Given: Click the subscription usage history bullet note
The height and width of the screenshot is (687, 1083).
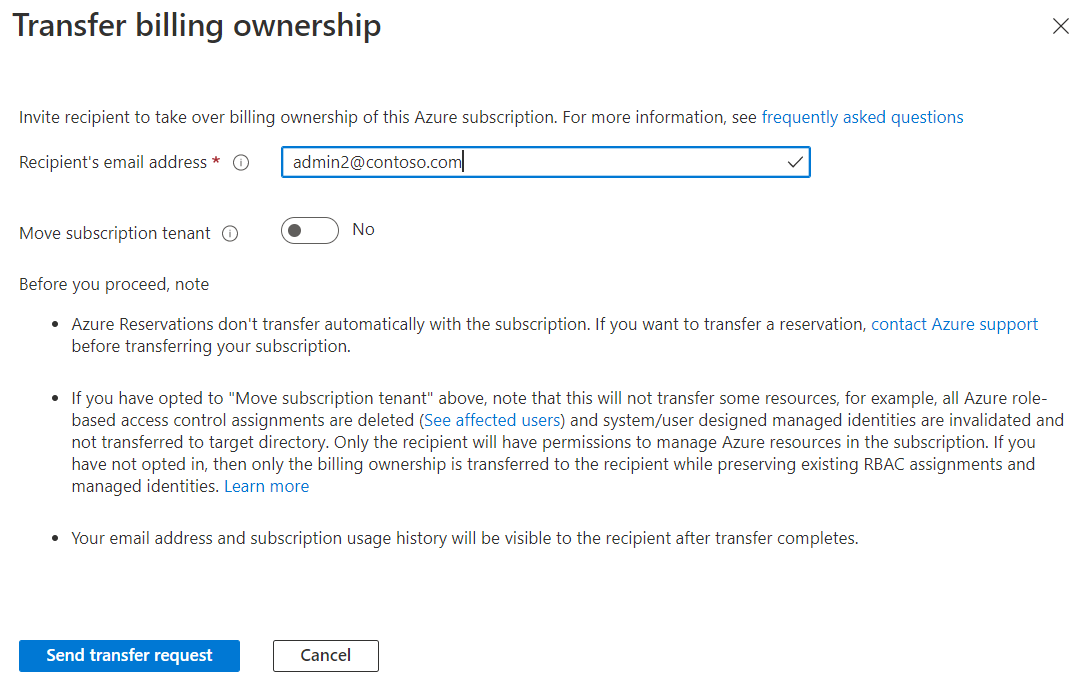Looking at the screenshot, I should (x=464, y=538).
